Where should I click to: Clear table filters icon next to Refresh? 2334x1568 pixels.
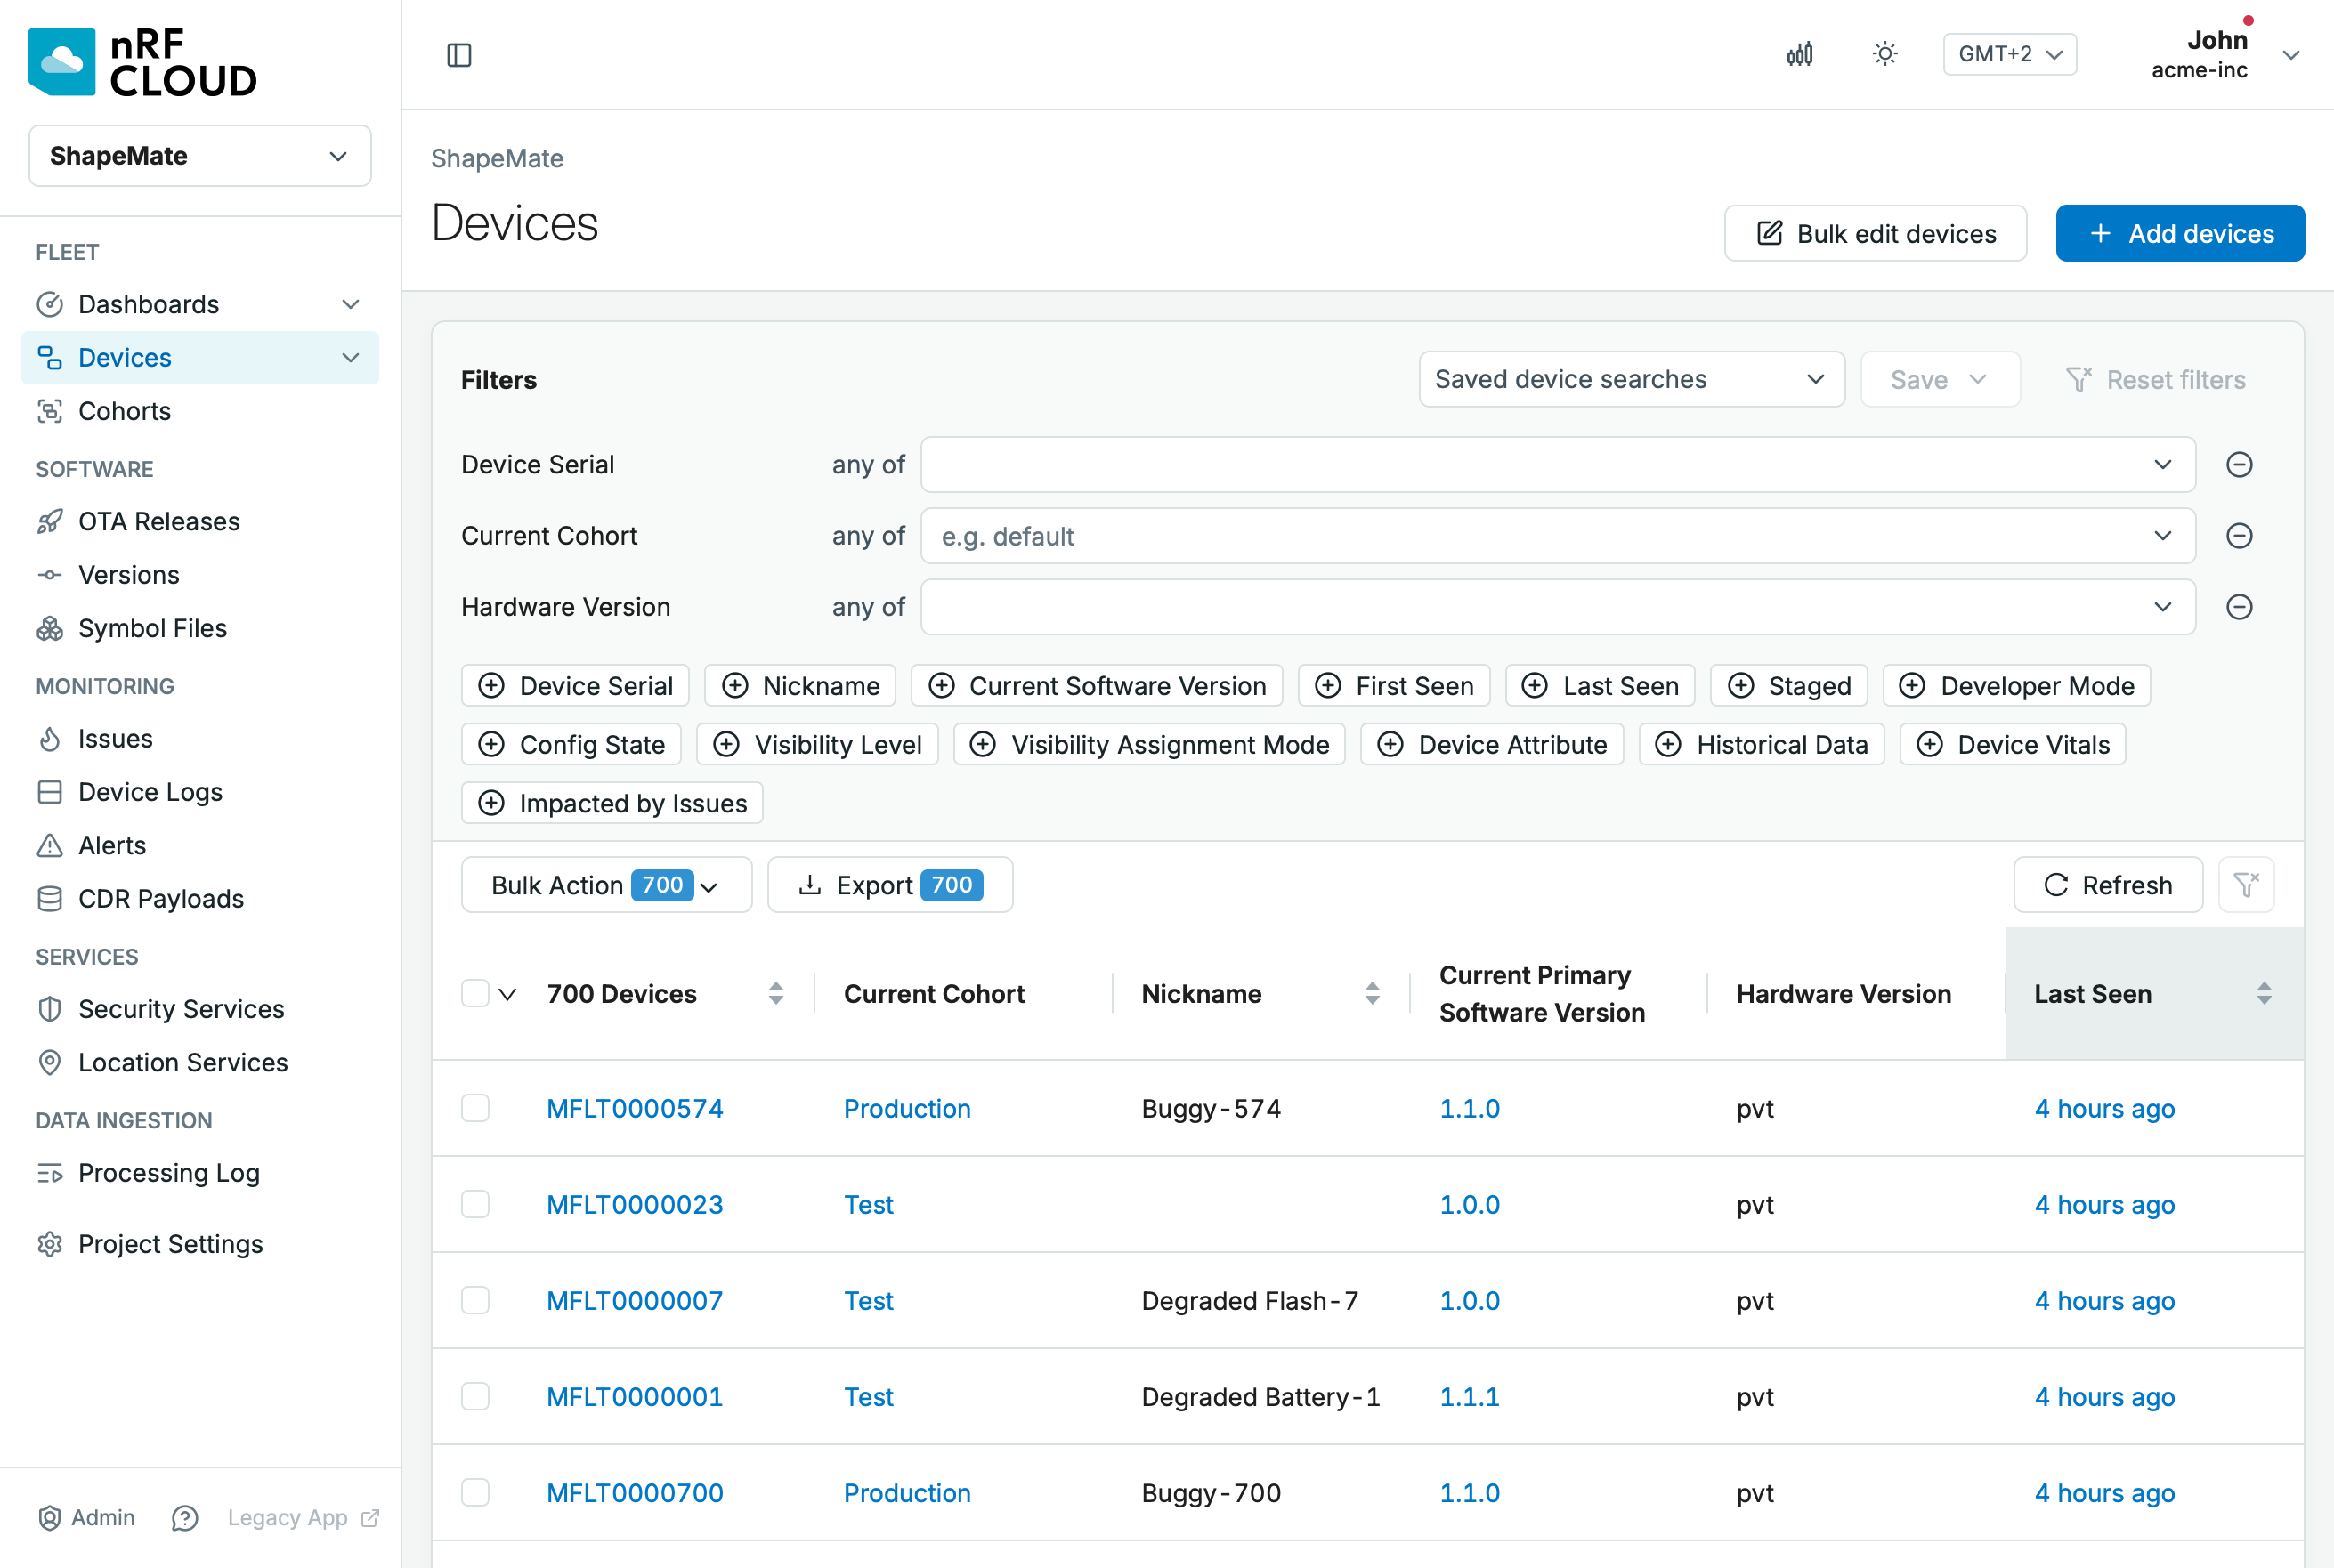tap(2246, 885)
